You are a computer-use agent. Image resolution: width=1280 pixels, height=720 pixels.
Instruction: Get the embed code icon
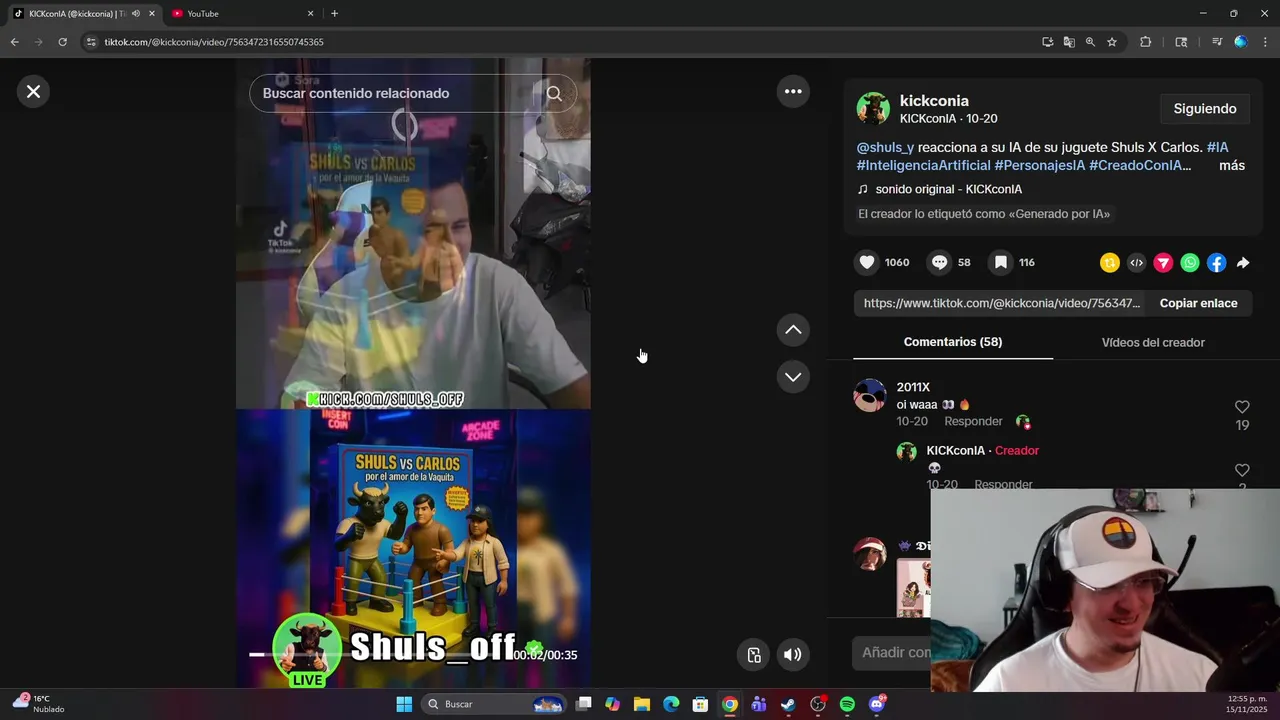tap(1137, 263)
